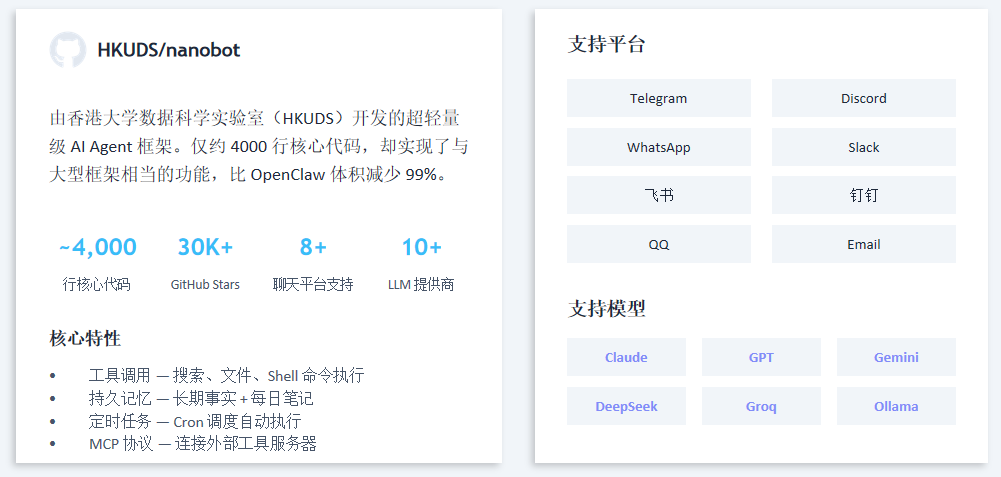Pick the Gemini model tile
This screenshot has height=477, width=1001.
tap(896, 357)
